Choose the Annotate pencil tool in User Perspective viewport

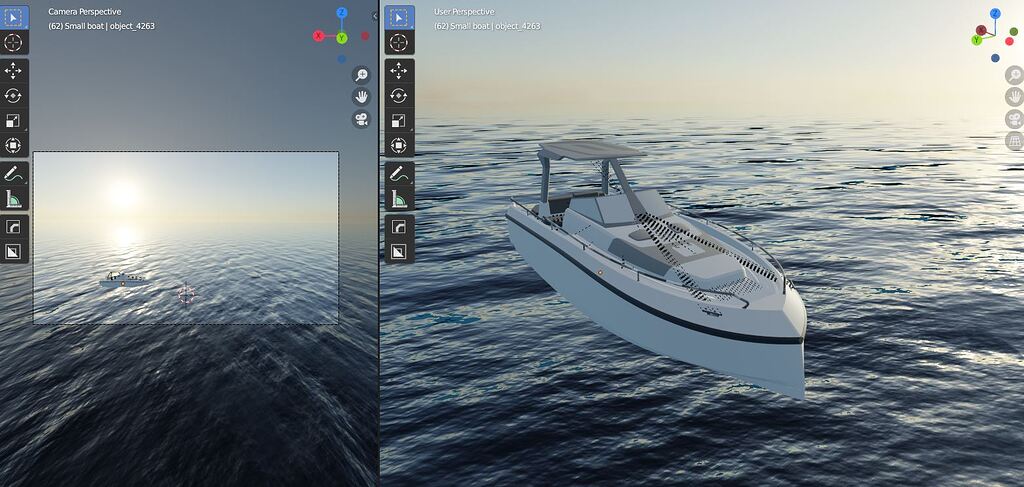pyautogui.click(x=399, y=174)
